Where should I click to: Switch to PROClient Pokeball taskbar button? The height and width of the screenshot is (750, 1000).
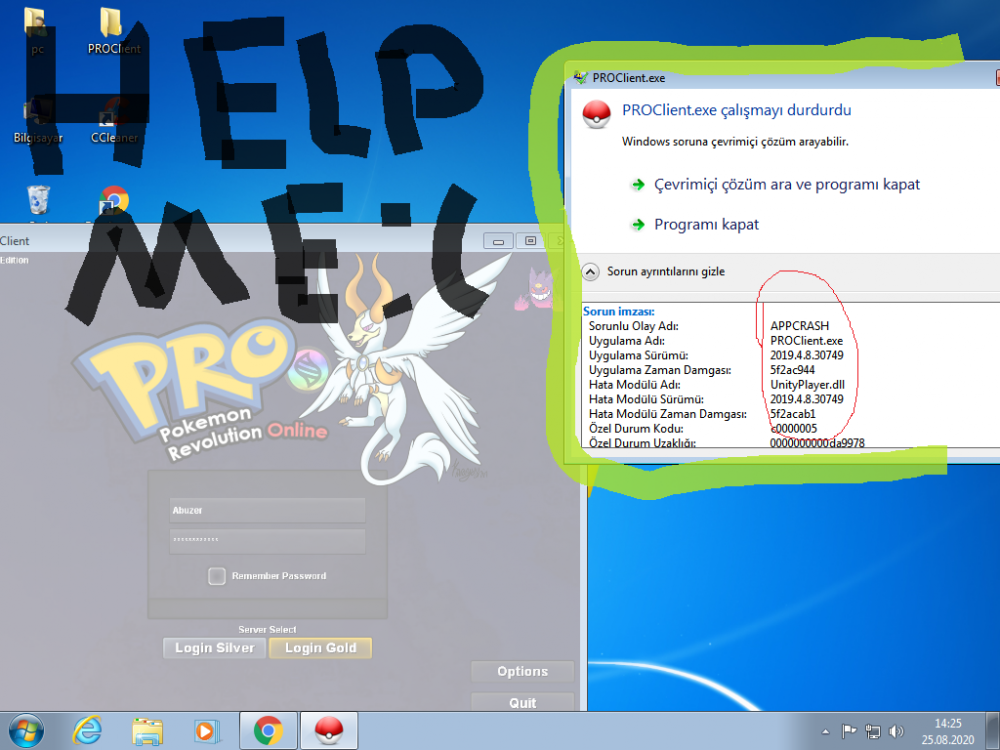[328, 731]
